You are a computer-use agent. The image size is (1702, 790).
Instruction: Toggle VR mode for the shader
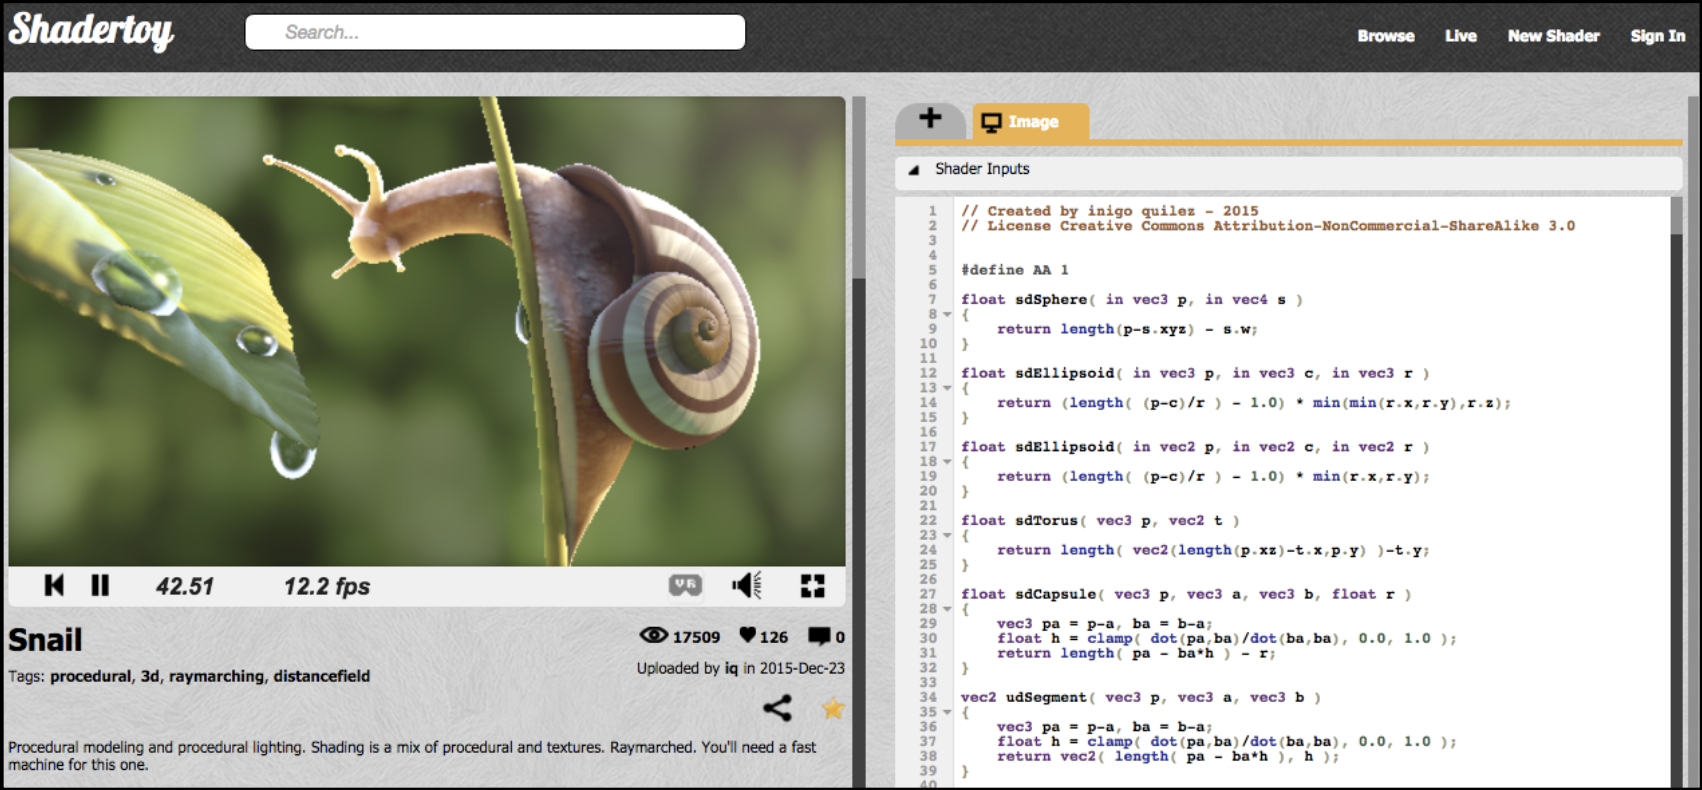(685, 586)
